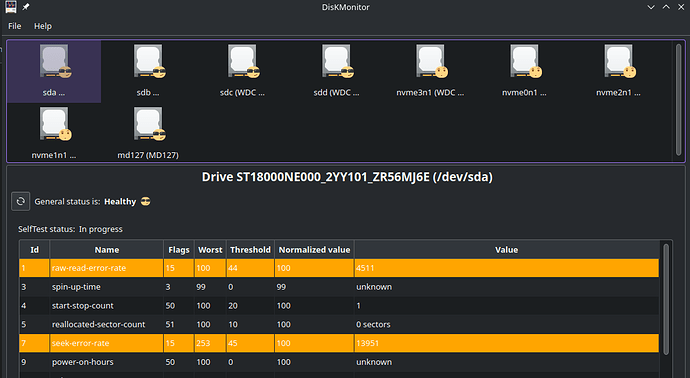Open the Help menu
Screen dimensions: 690x378
click(43, 26)
